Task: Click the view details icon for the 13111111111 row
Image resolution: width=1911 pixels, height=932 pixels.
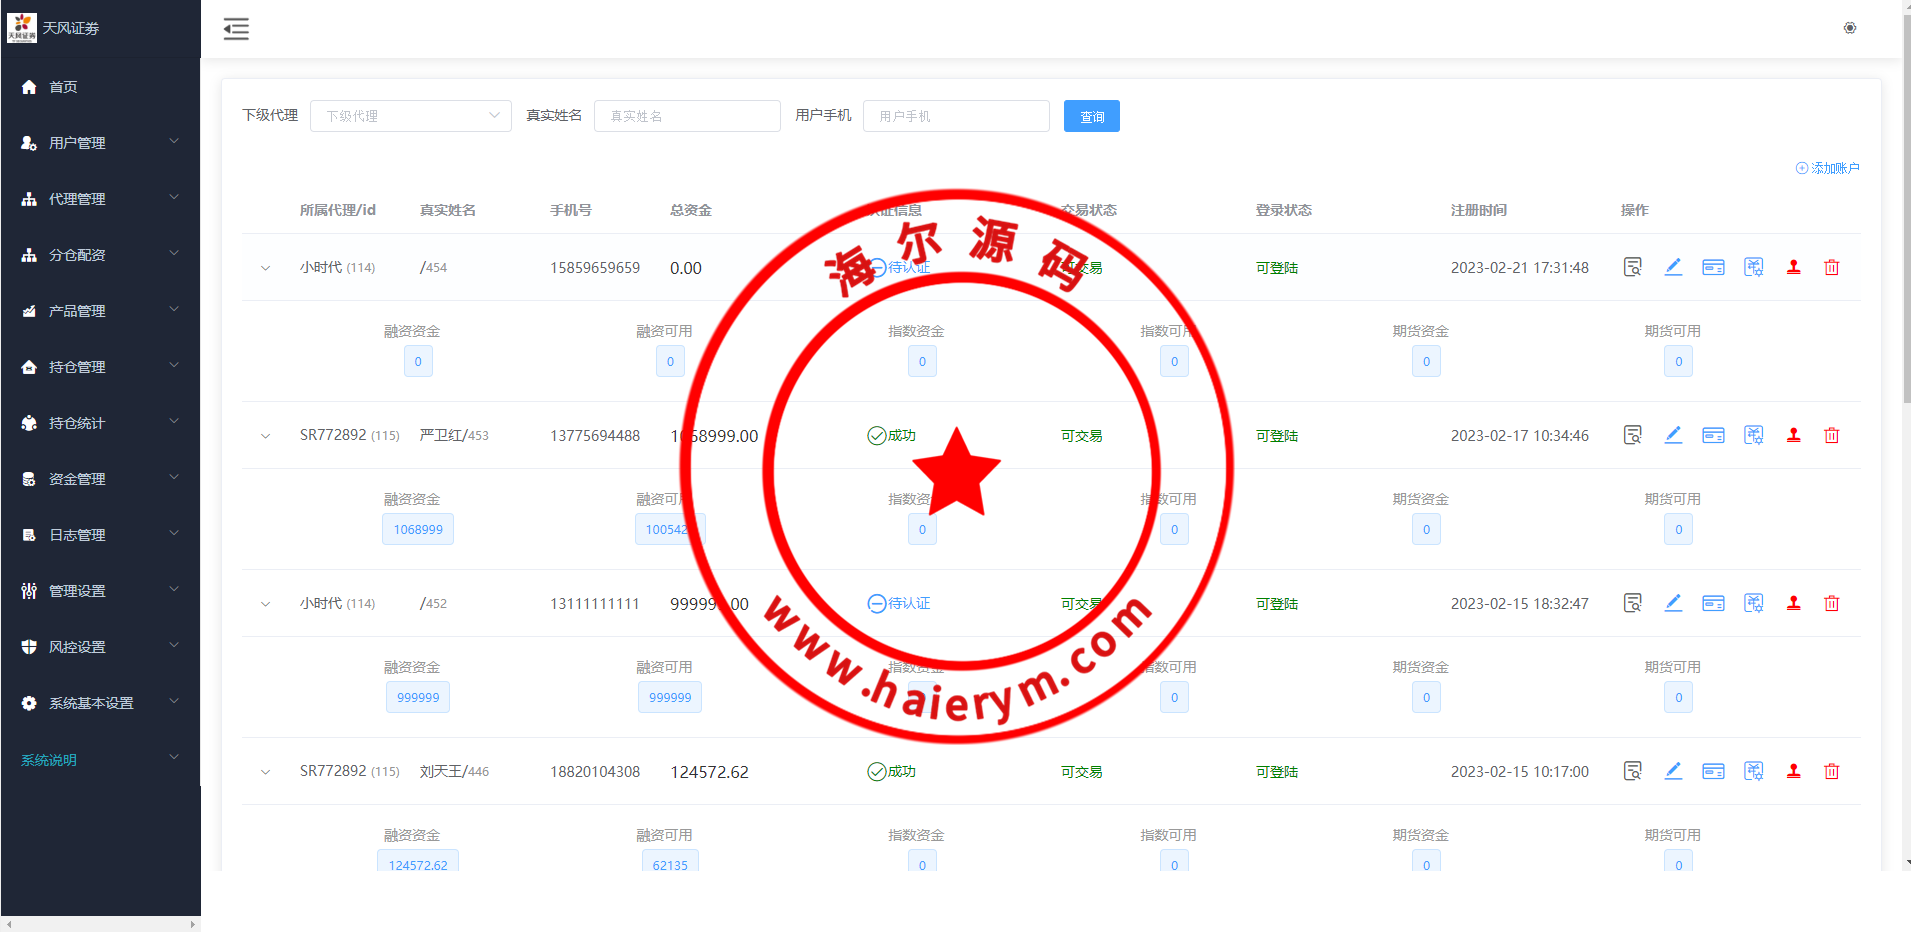Action: 1632,603
